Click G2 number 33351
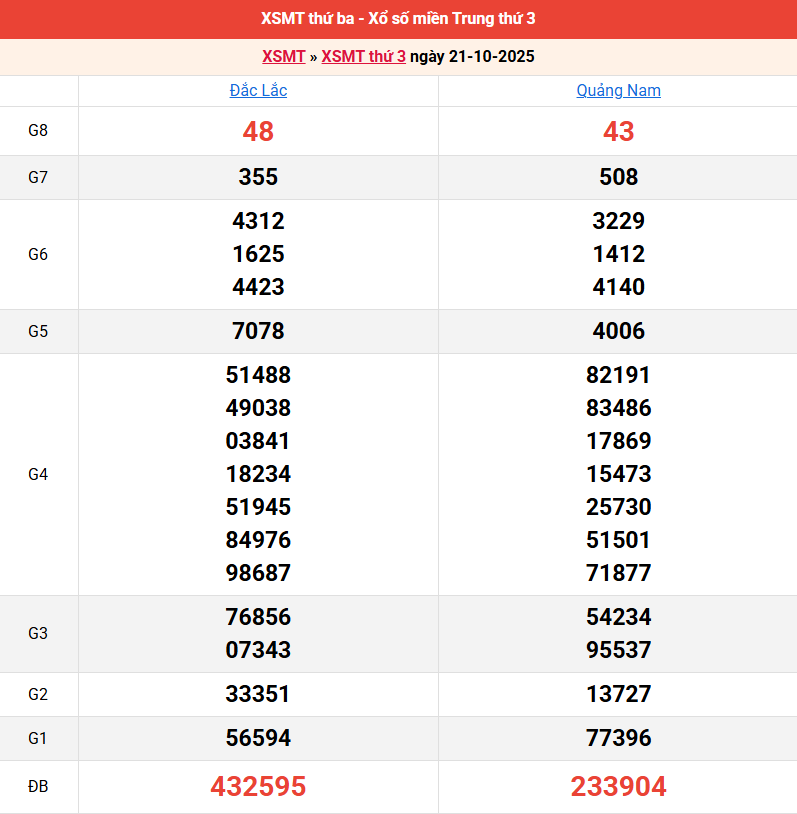The width and height of the screenshot is (797, 814). click(x=258, y=694)
